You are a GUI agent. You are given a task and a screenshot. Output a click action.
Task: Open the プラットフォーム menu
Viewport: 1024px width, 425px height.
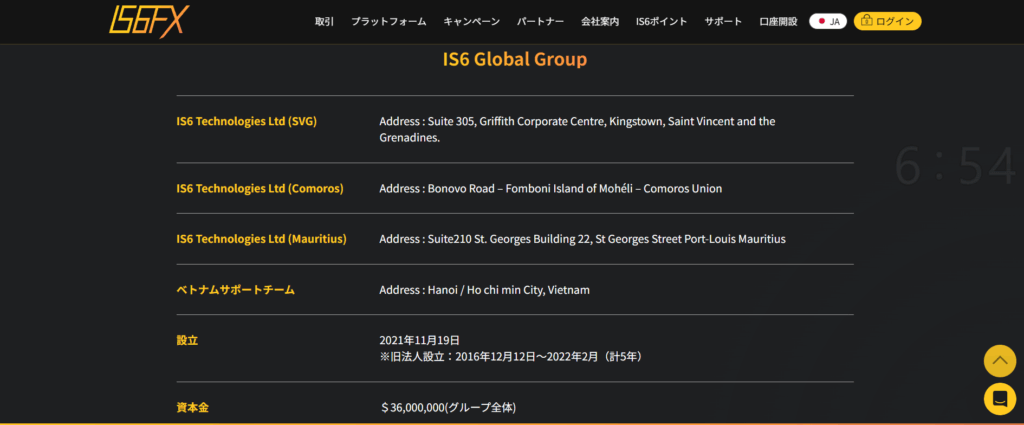pos(389,22)
